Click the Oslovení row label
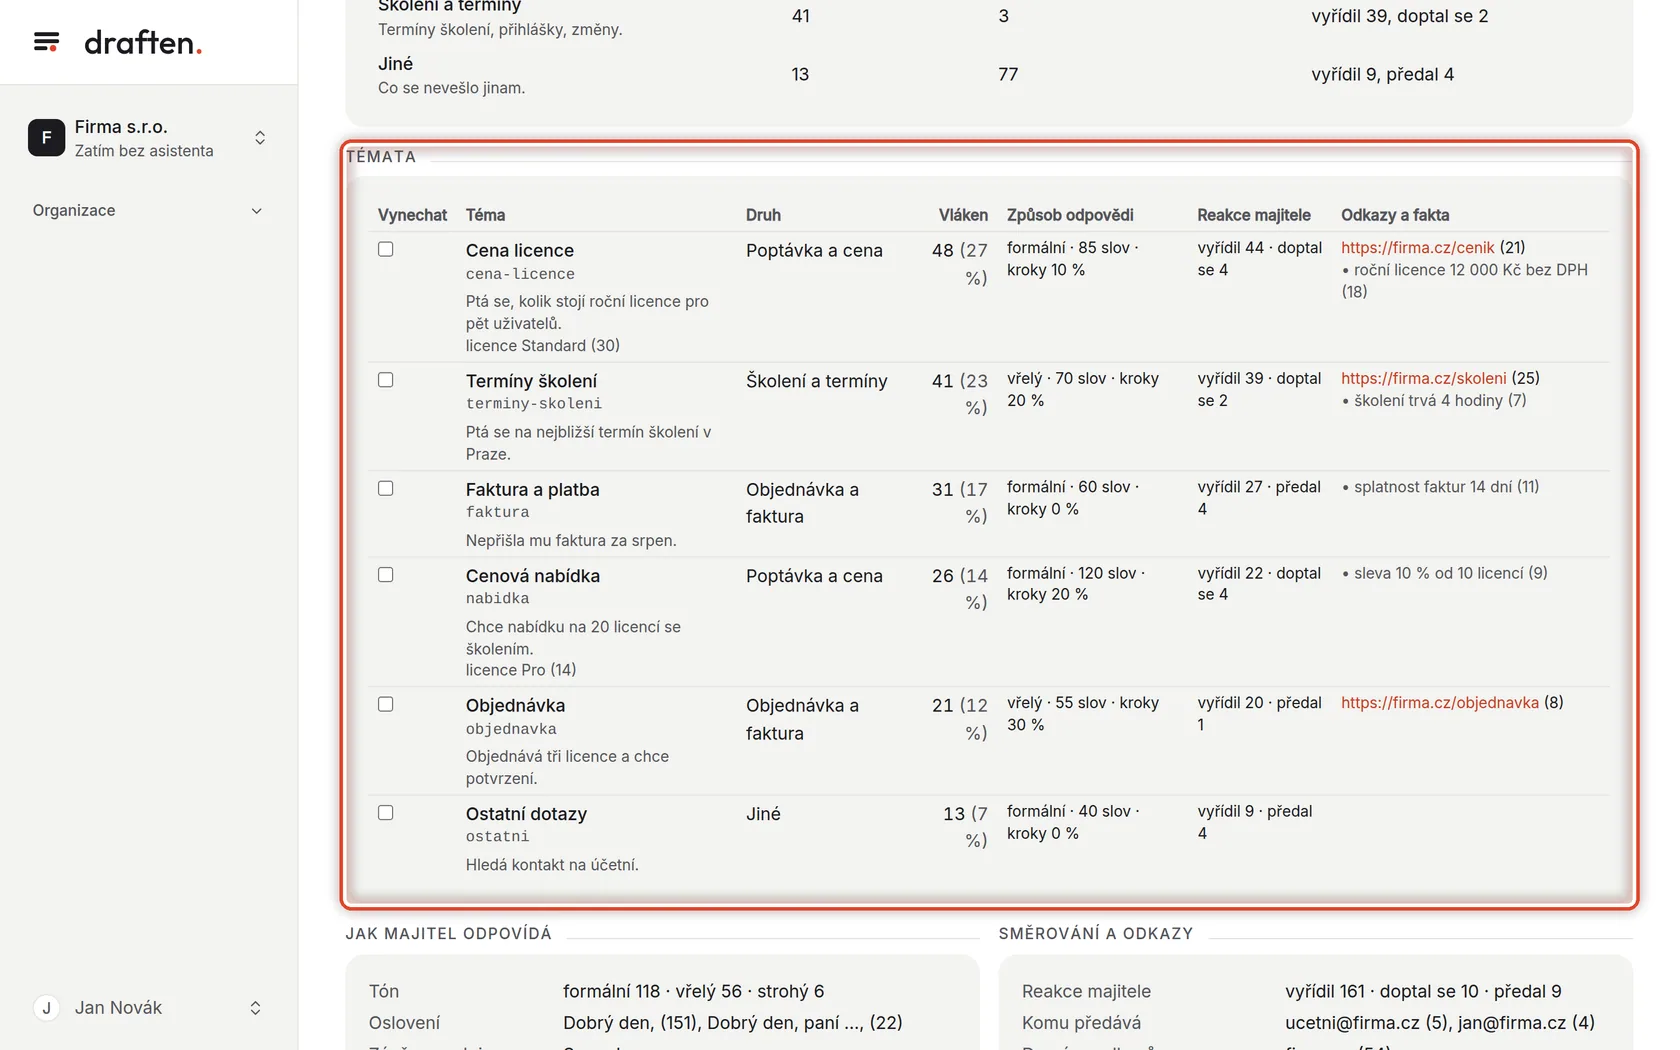 coord(404,1023)
